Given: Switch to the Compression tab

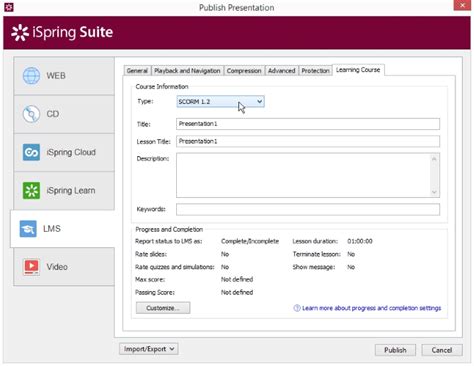Looking at the screenshot, I should 244,71.
